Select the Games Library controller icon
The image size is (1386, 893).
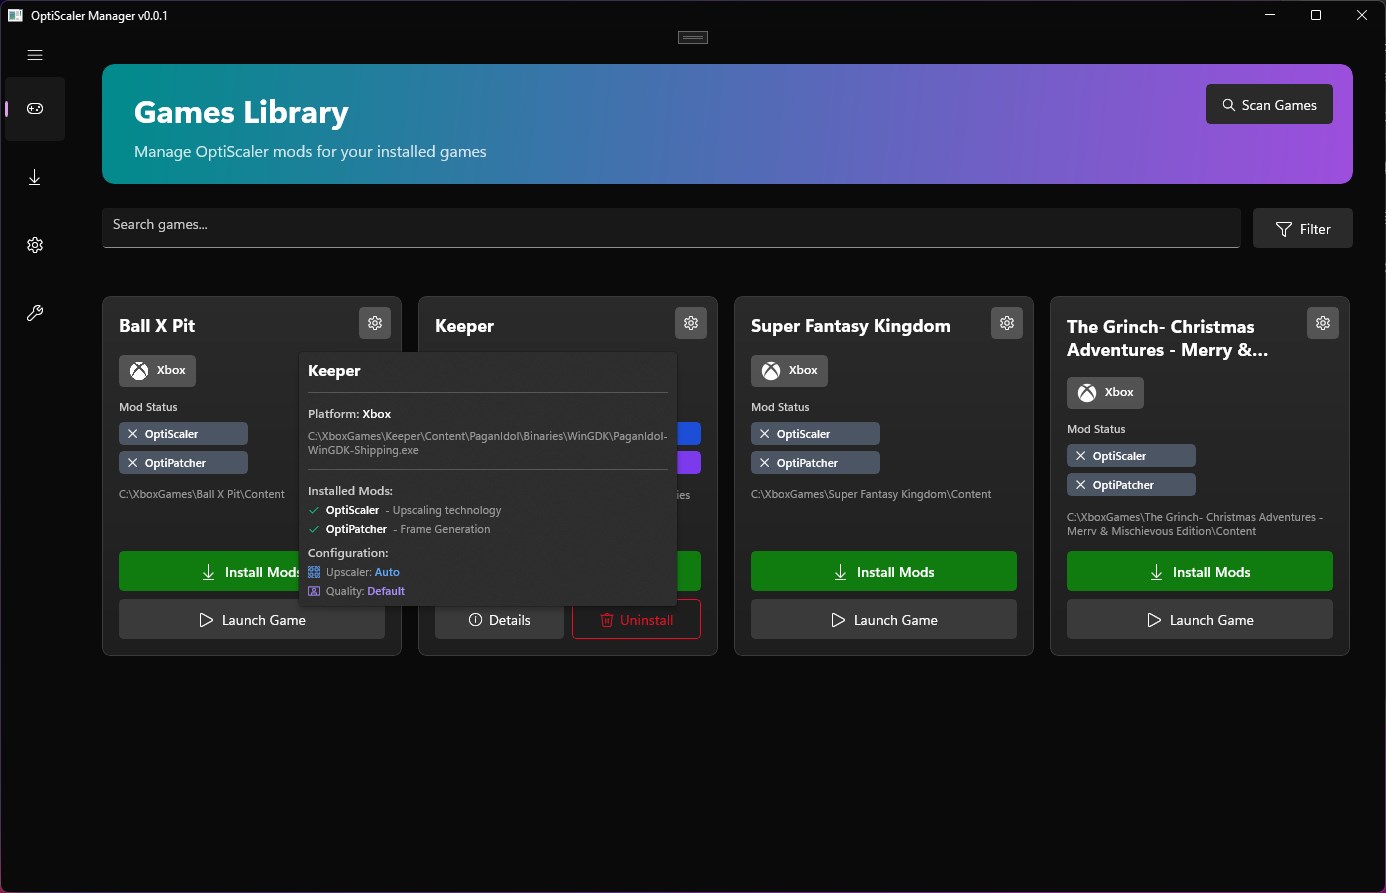pyautogui.click(x=35, y=109)
